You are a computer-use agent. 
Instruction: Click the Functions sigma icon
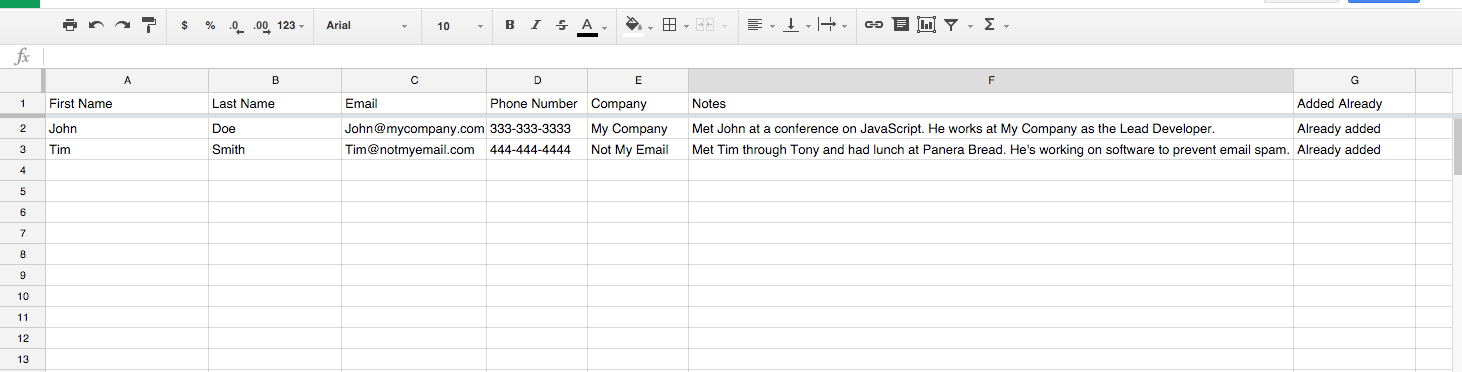click(x=990, y=25)
